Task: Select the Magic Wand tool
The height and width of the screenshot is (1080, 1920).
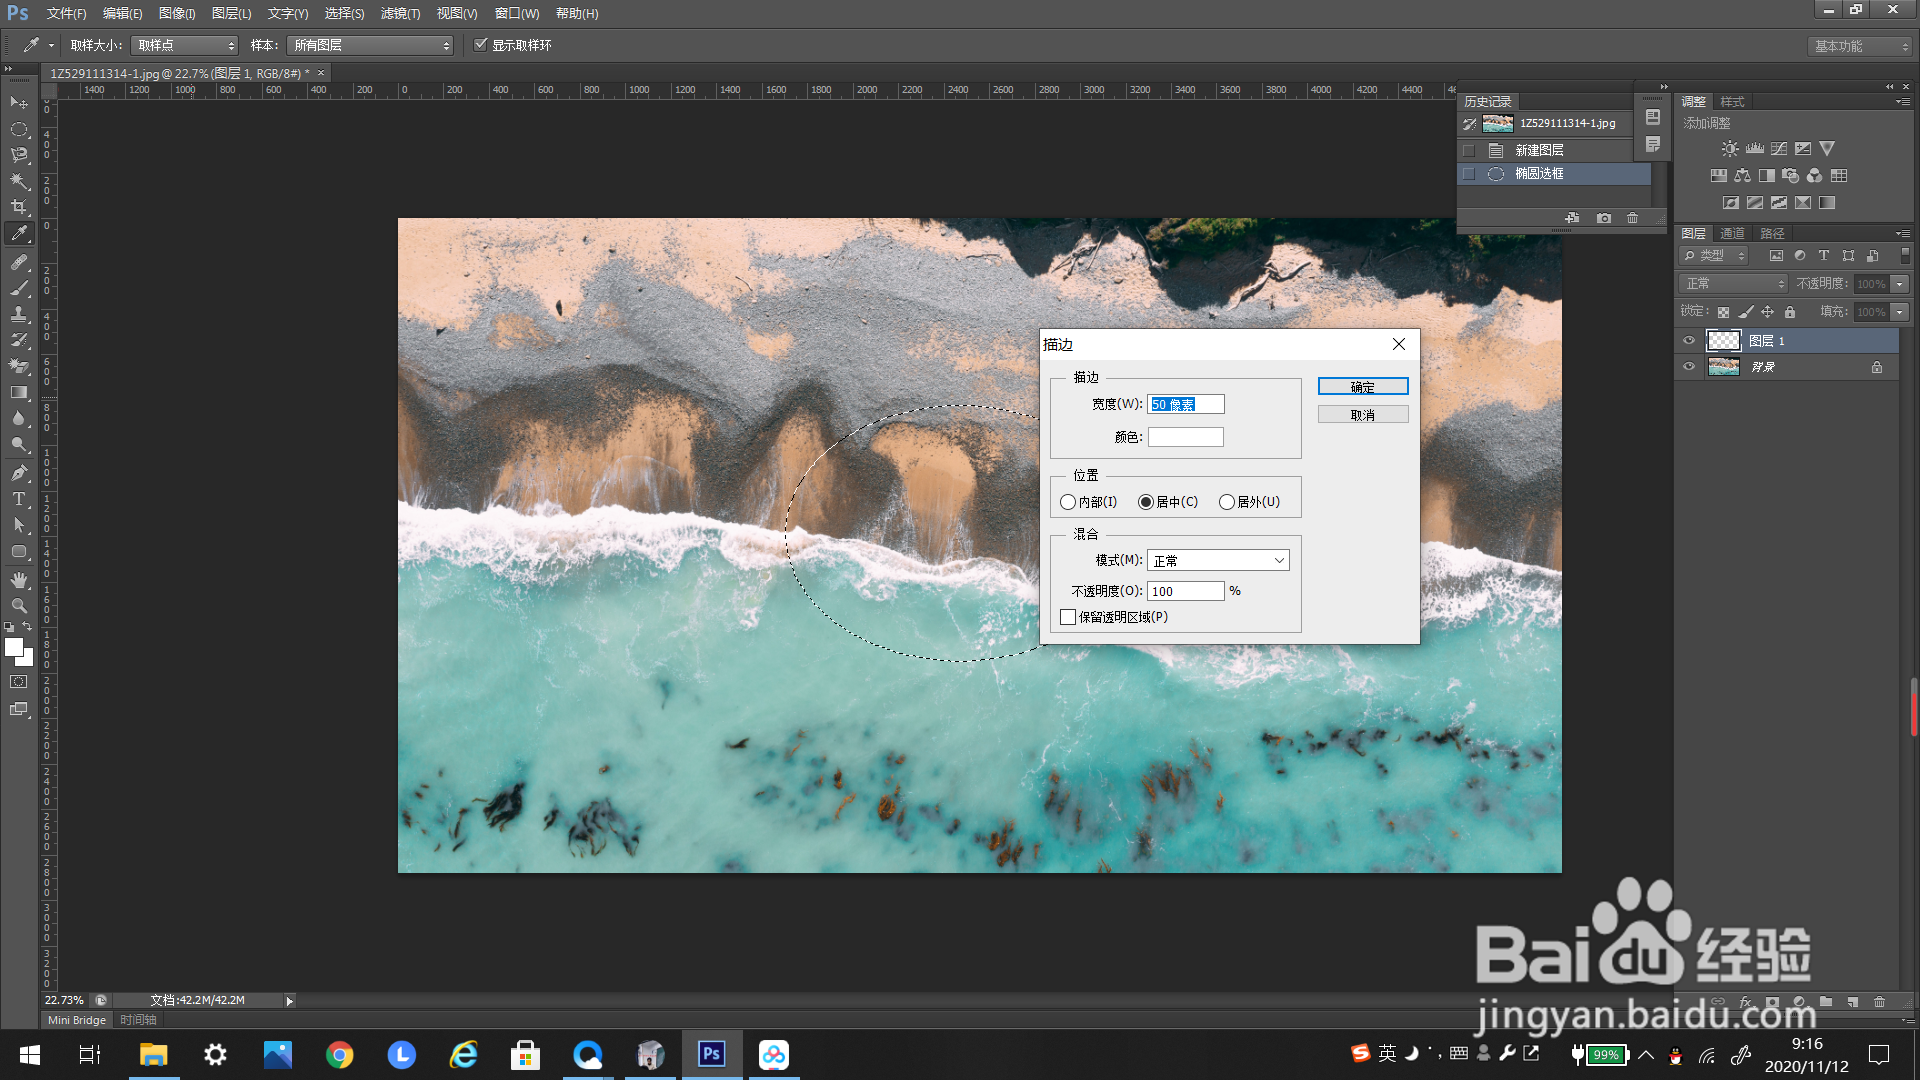Action: click(x=19, y=181)
